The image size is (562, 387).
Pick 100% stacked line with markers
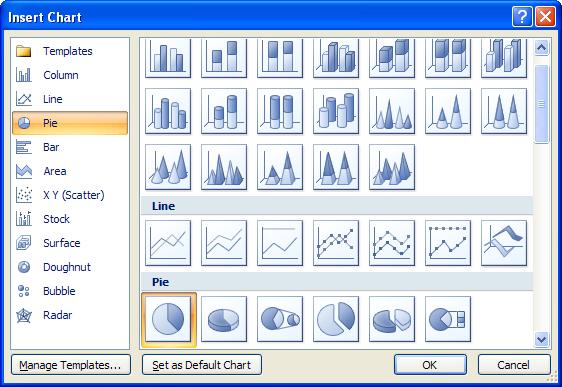(448, 243)
